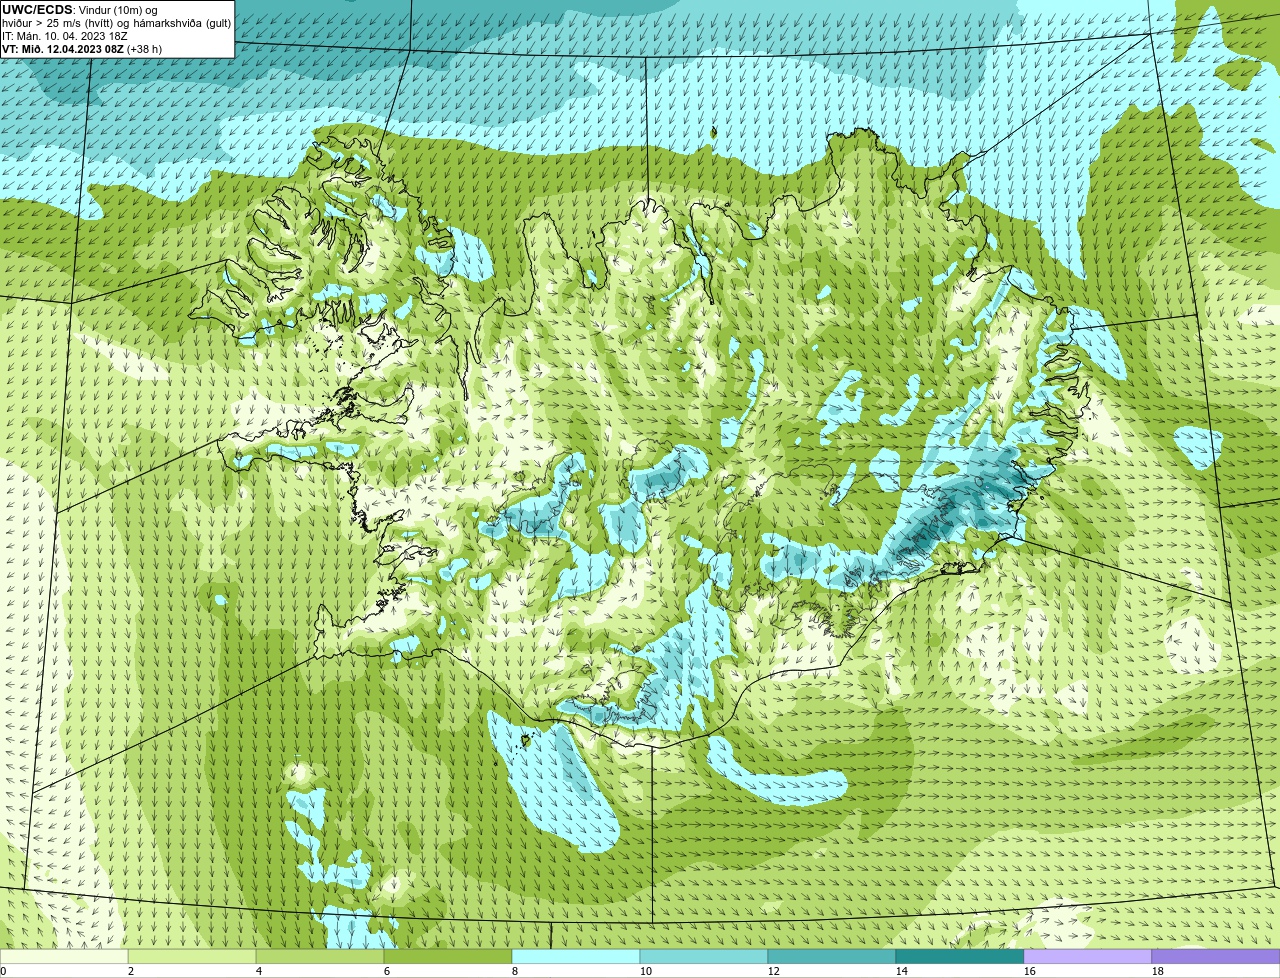Viewport: 1280px width, 978px height.
Task: Click the legend scale label '18'
Action: pyautogui.click(x=1158, y=971)
